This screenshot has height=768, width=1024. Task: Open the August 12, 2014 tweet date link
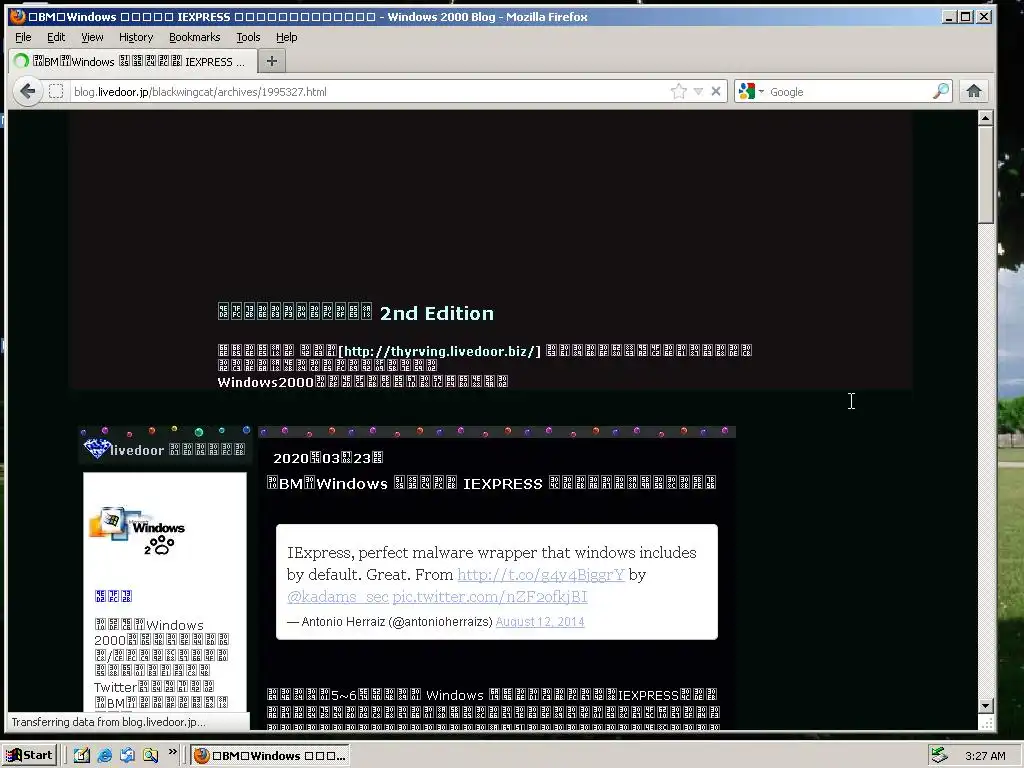[540, 622]
